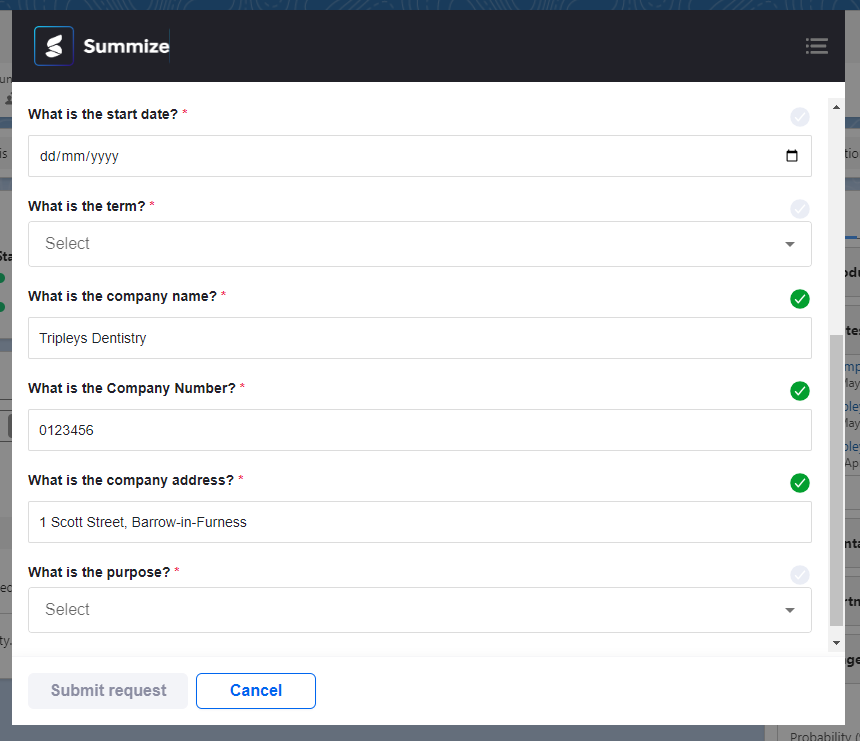Screen dimensions: 860x741
Task: Click the Summize logo icon
Action: click(53, 45)
